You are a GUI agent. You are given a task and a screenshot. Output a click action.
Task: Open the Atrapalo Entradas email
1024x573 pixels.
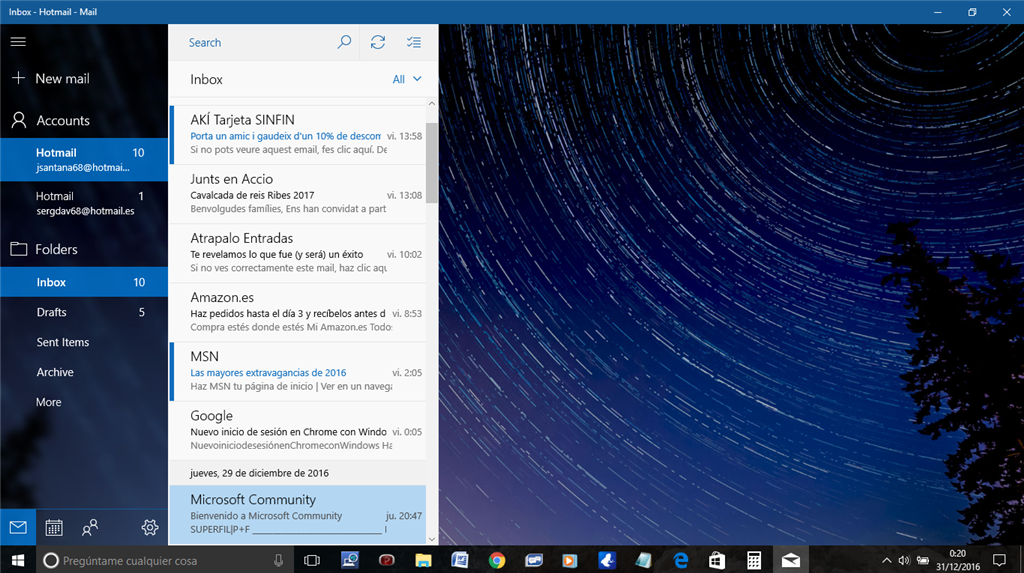click(298, 254)
